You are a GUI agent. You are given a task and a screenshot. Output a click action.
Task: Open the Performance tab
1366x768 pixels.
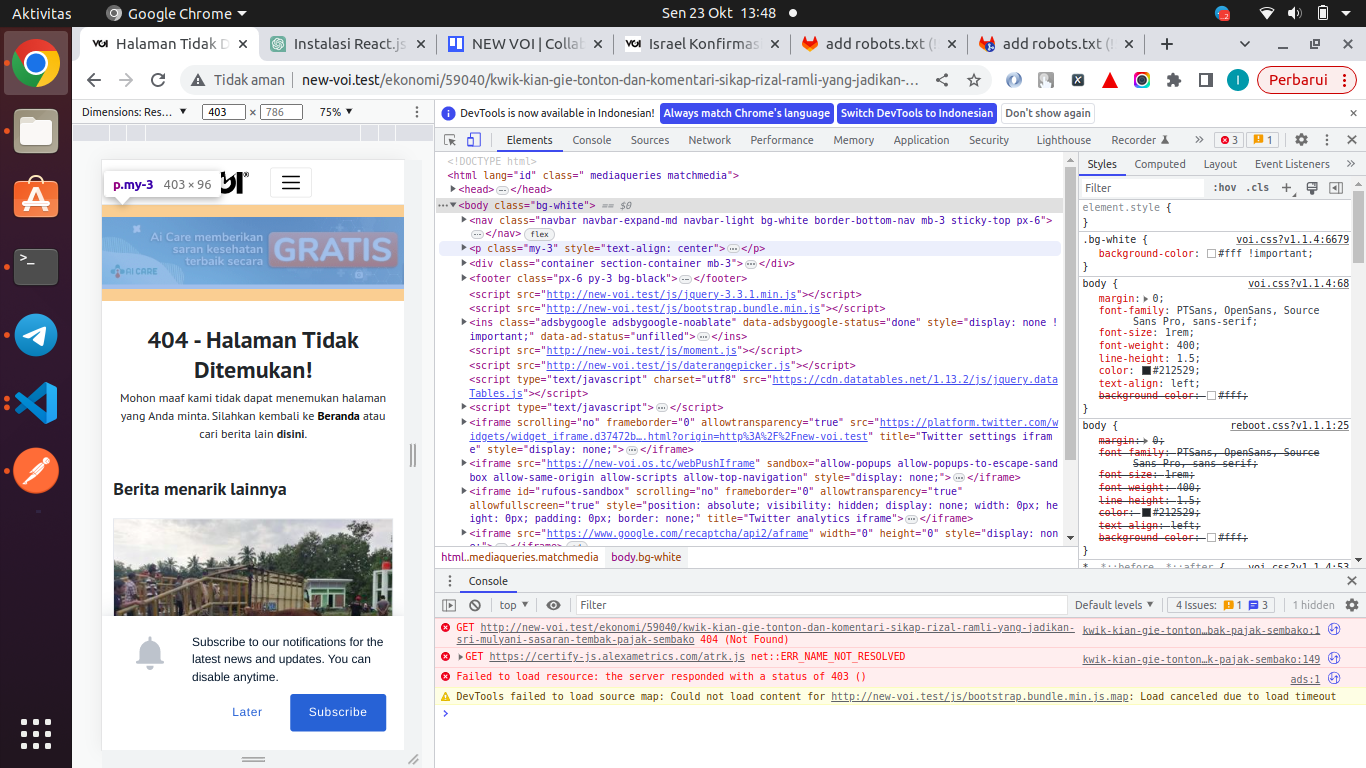pos(782,140)
